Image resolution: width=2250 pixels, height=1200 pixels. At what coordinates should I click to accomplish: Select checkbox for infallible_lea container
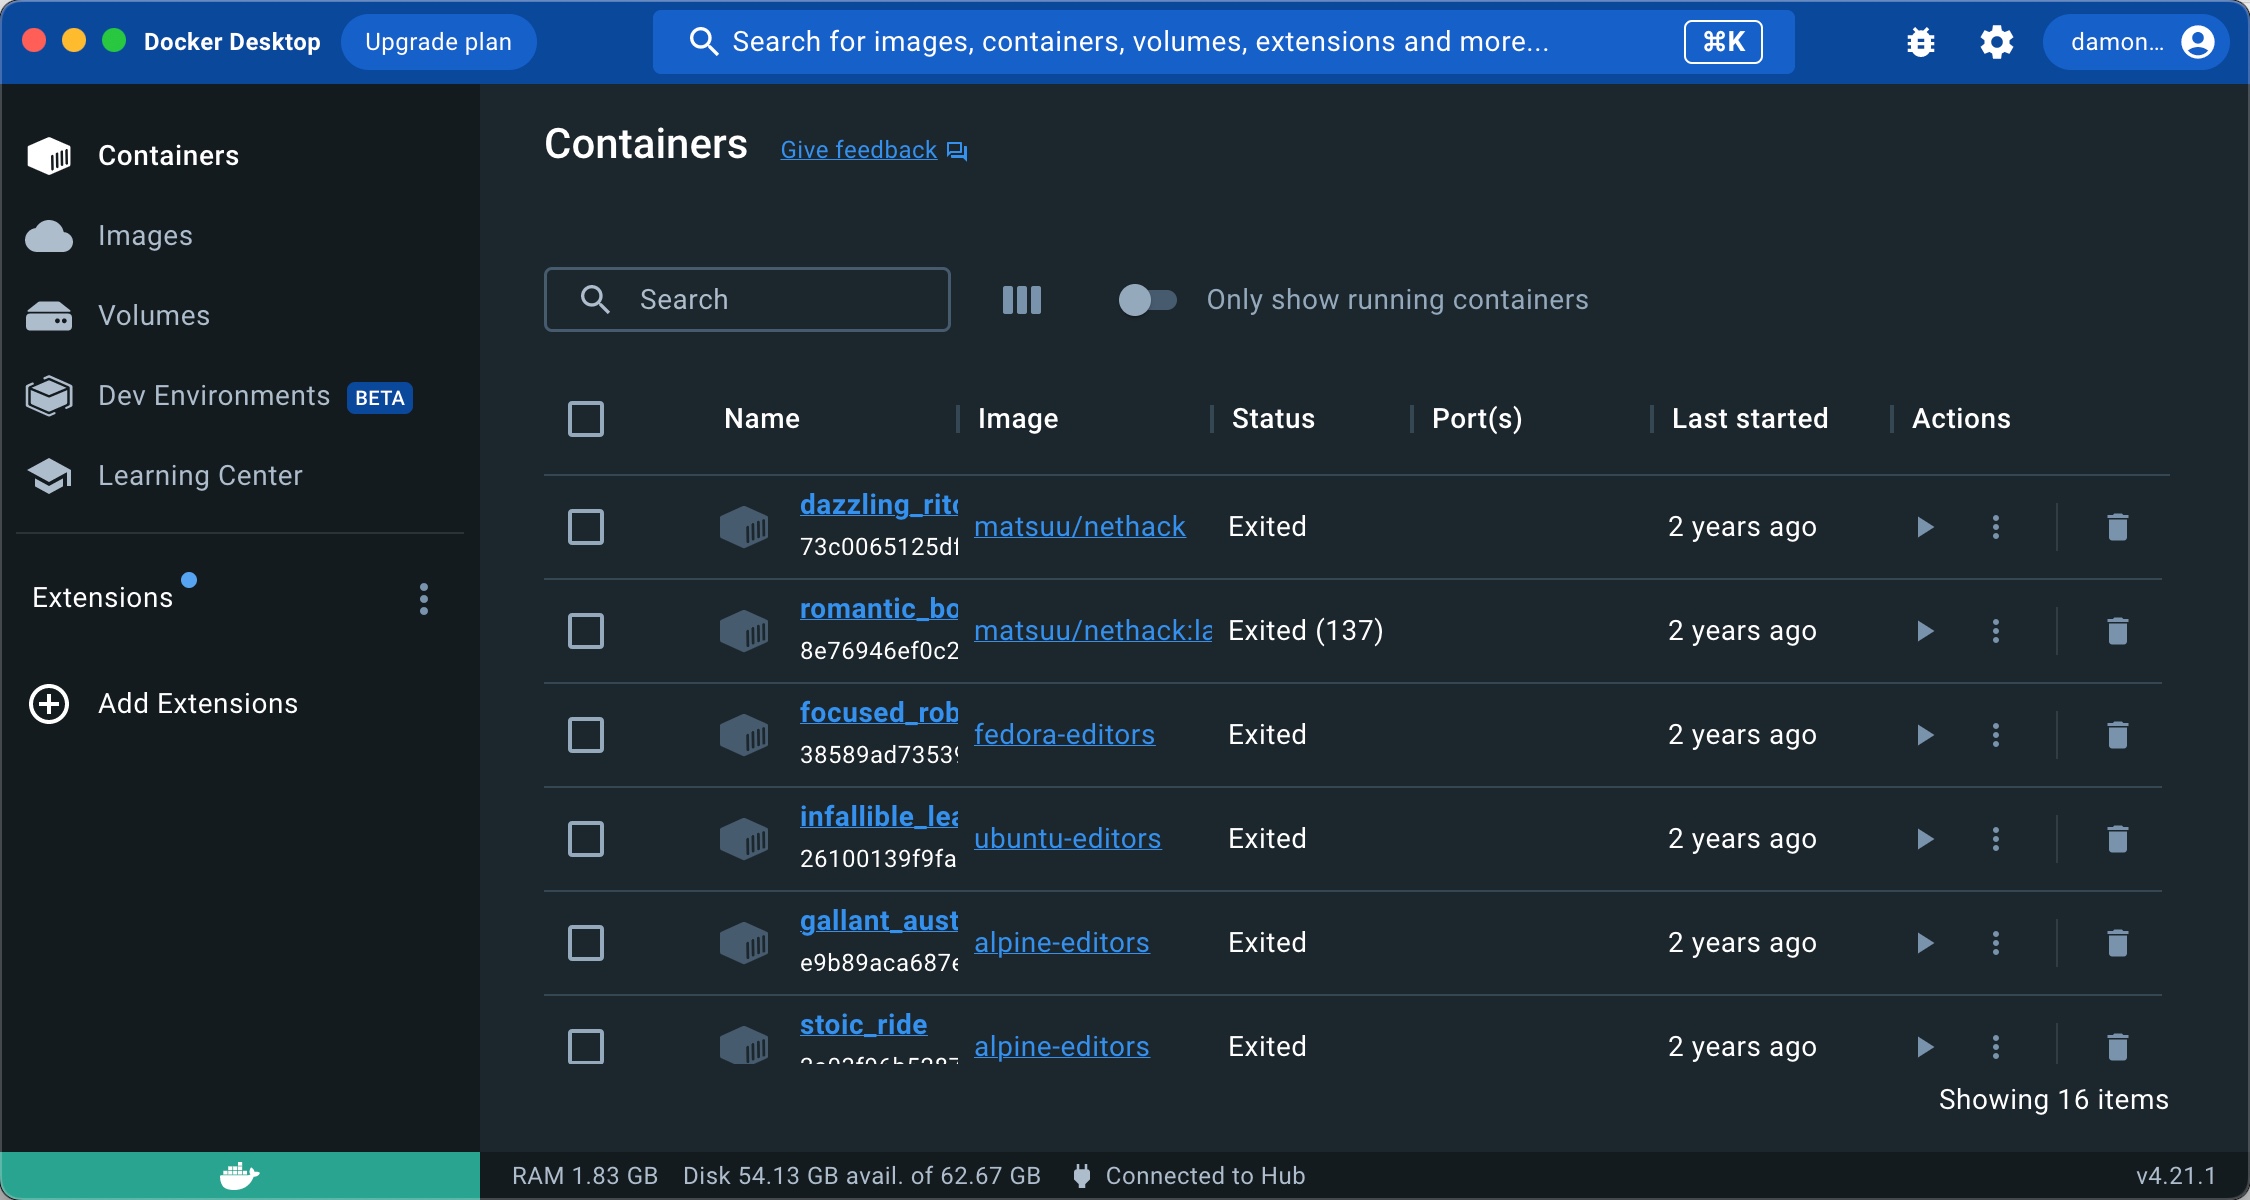(x=586, y=839)
